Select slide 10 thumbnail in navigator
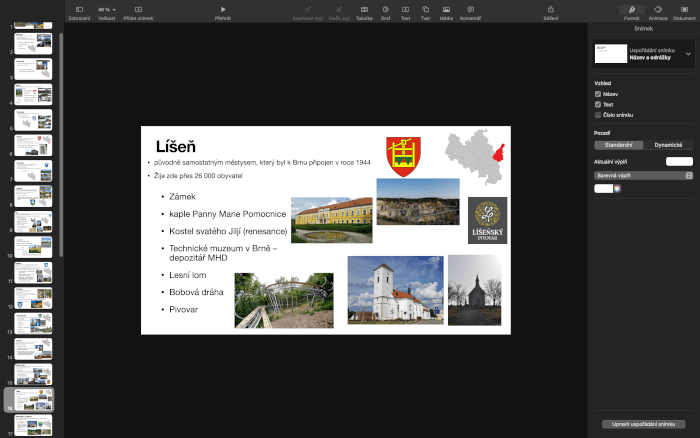 click(x=33, y=247)
